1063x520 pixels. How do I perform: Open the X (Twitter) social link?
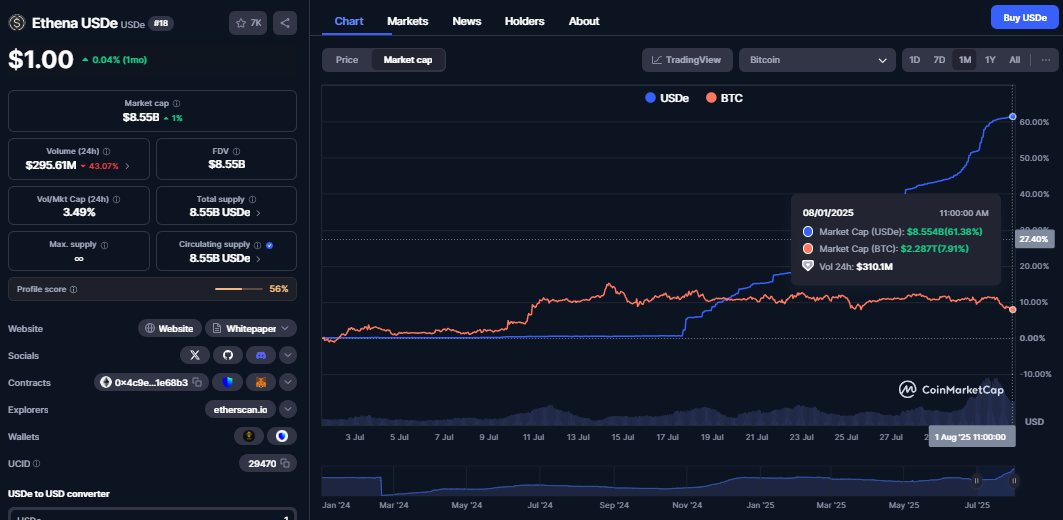click(x=195, y=355)
